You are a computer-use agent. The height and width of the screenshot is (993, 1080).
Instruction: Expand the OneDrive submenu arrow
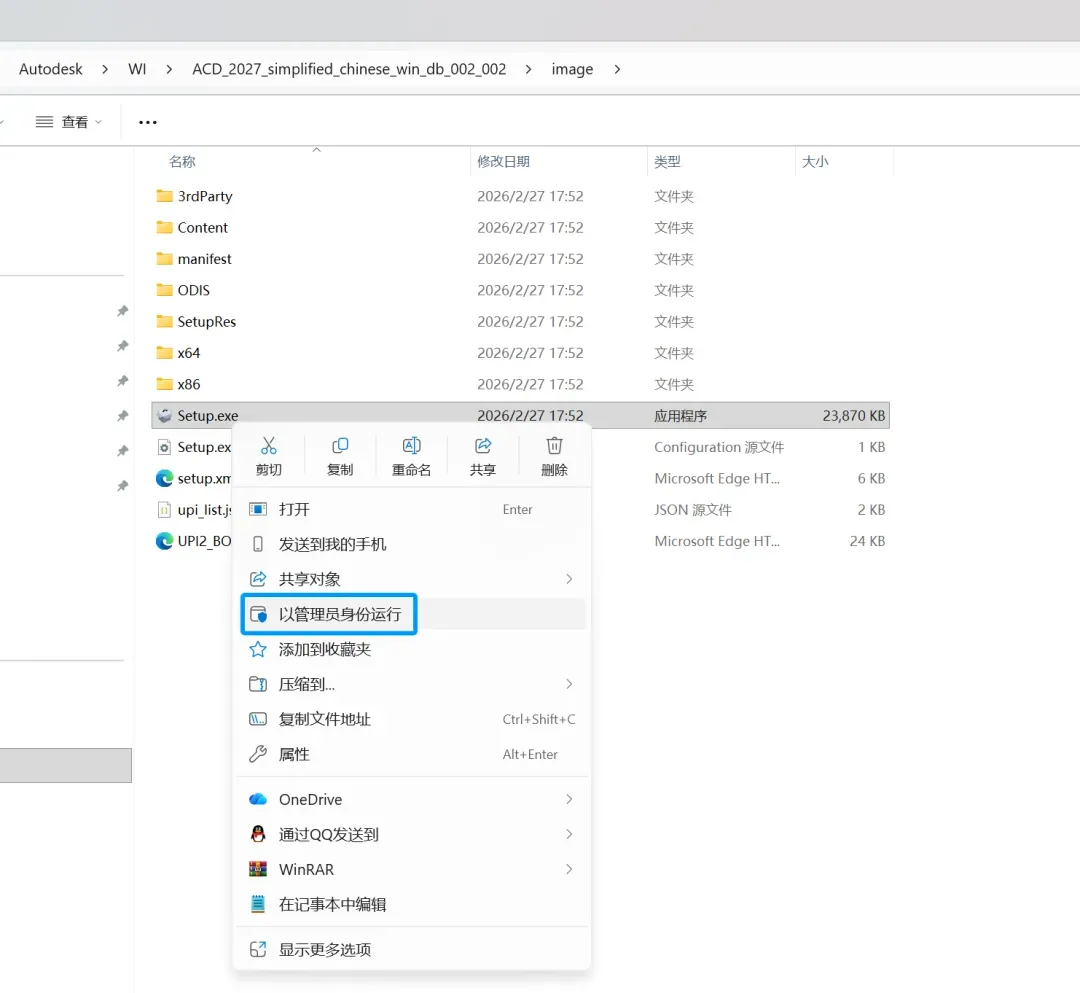(x=569, y=799)
